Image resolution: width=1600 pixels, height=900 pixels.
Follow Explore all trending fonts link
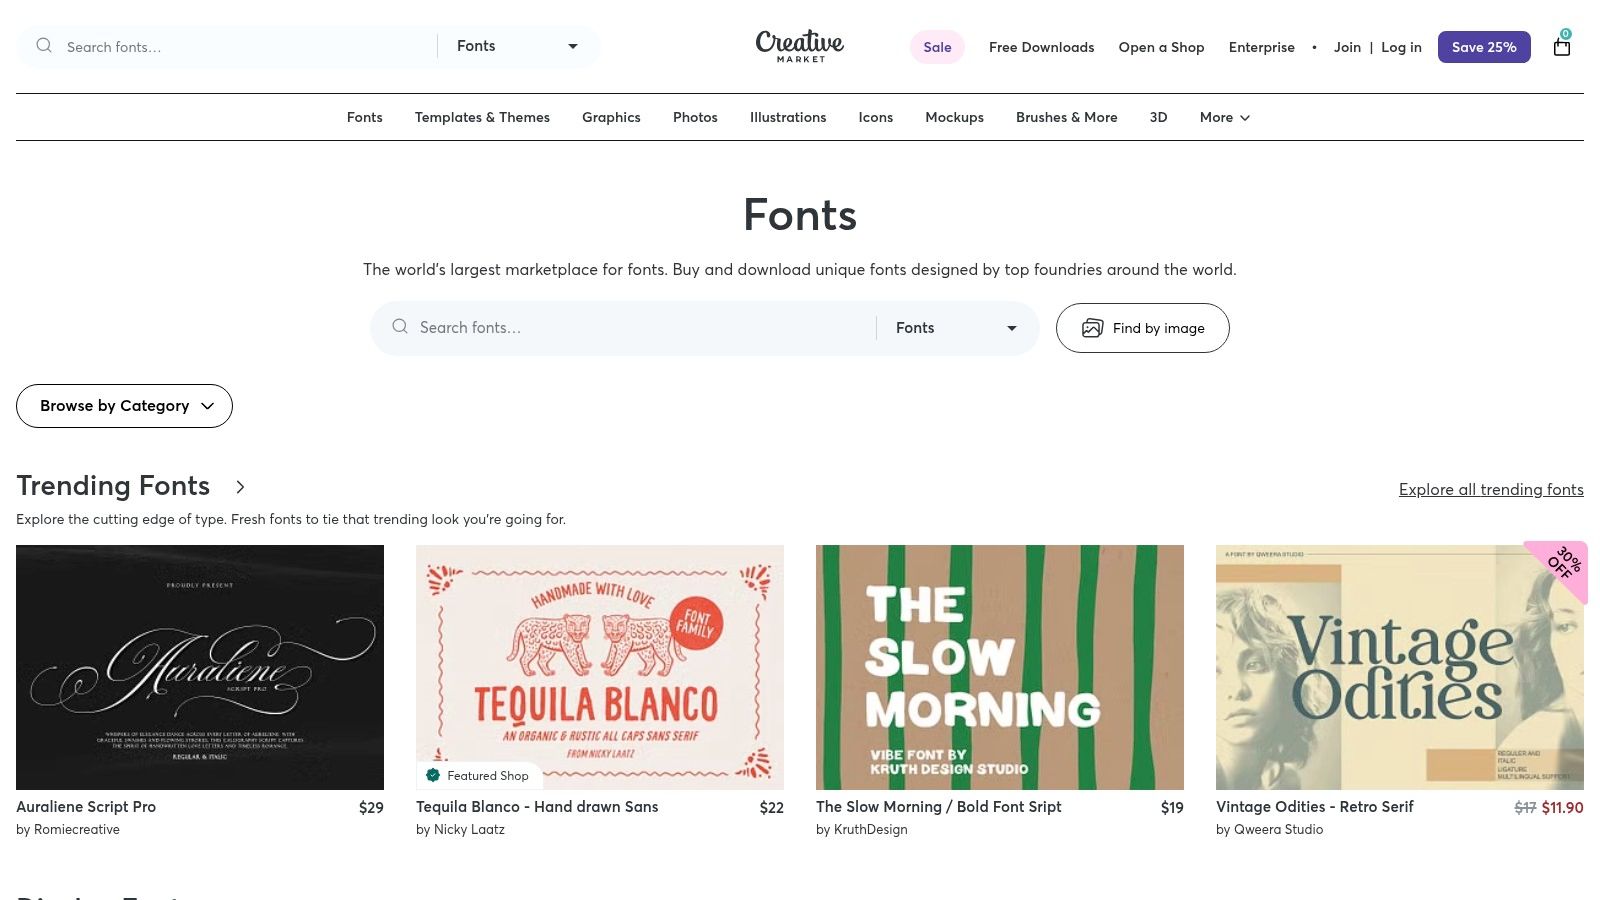1490,489
